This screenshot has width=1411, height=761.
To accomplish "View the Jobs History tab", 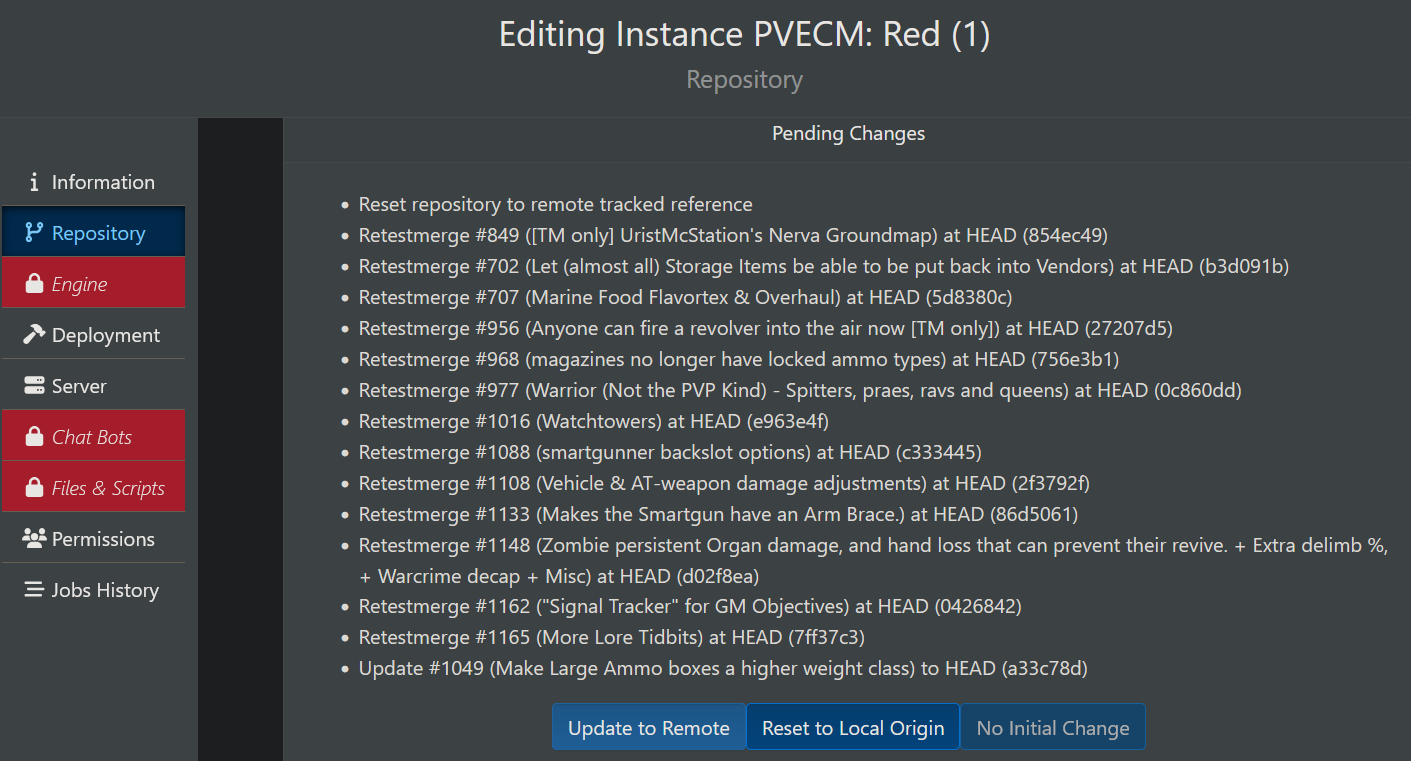I will point(105,590).
